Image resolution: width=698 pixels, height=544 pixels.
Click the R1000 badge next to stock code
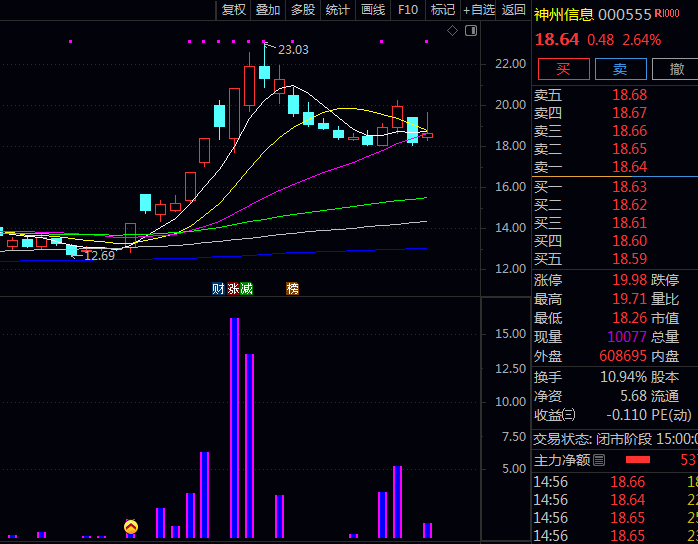tap(667, 14)
